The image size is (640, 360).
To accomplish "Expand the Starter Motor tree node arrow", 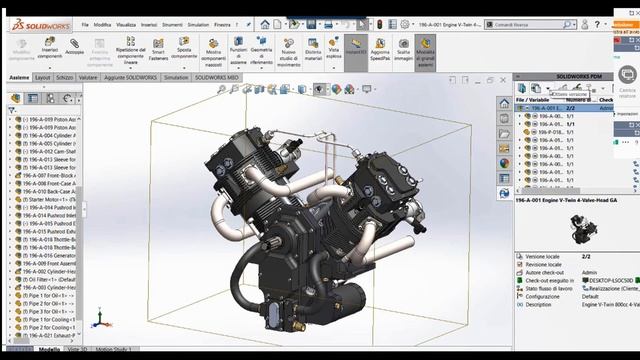I will (x=11, y=200).
